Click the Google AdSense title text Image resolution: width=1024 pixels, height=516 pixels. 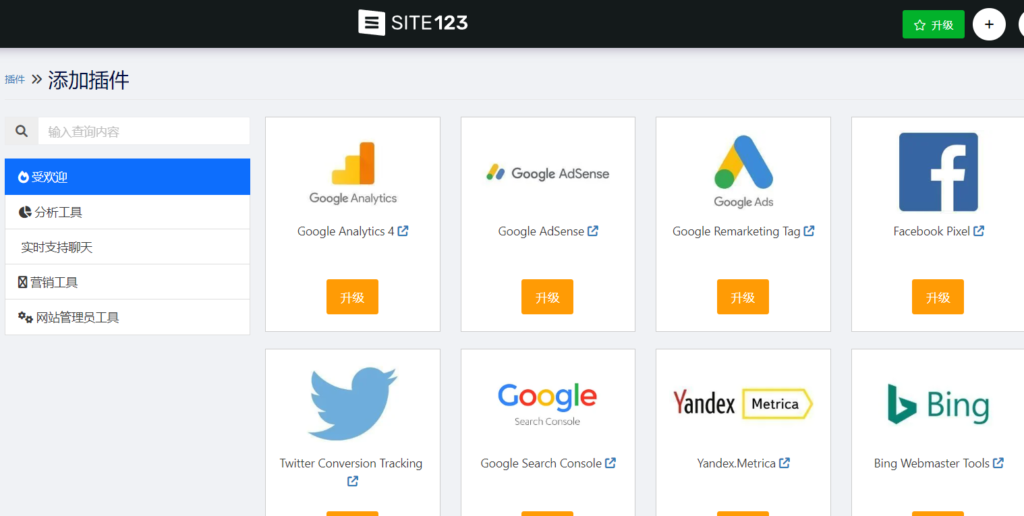click(x=541, y=231)
